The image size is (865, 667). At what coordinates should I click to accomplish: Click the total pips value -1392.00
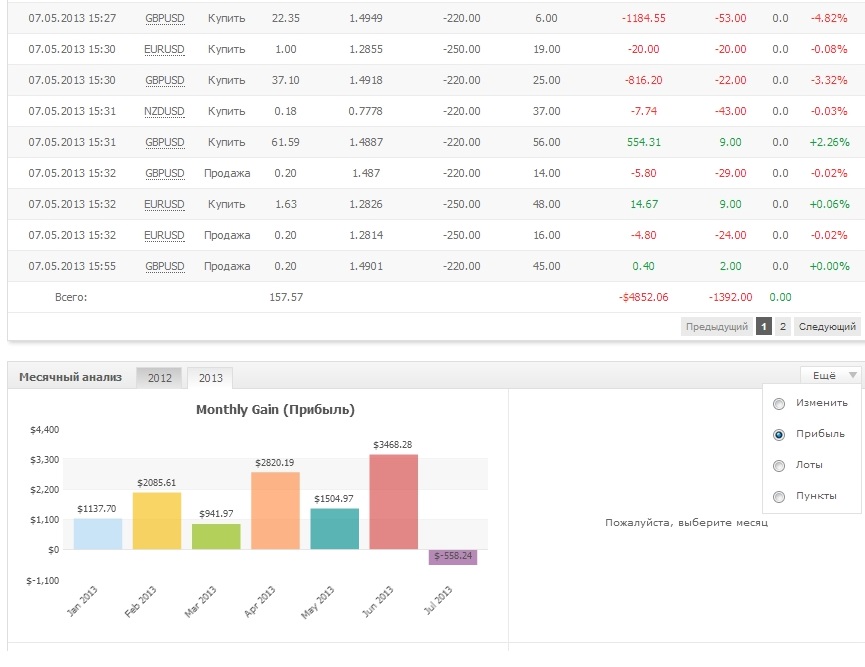[x=730, y=297]
